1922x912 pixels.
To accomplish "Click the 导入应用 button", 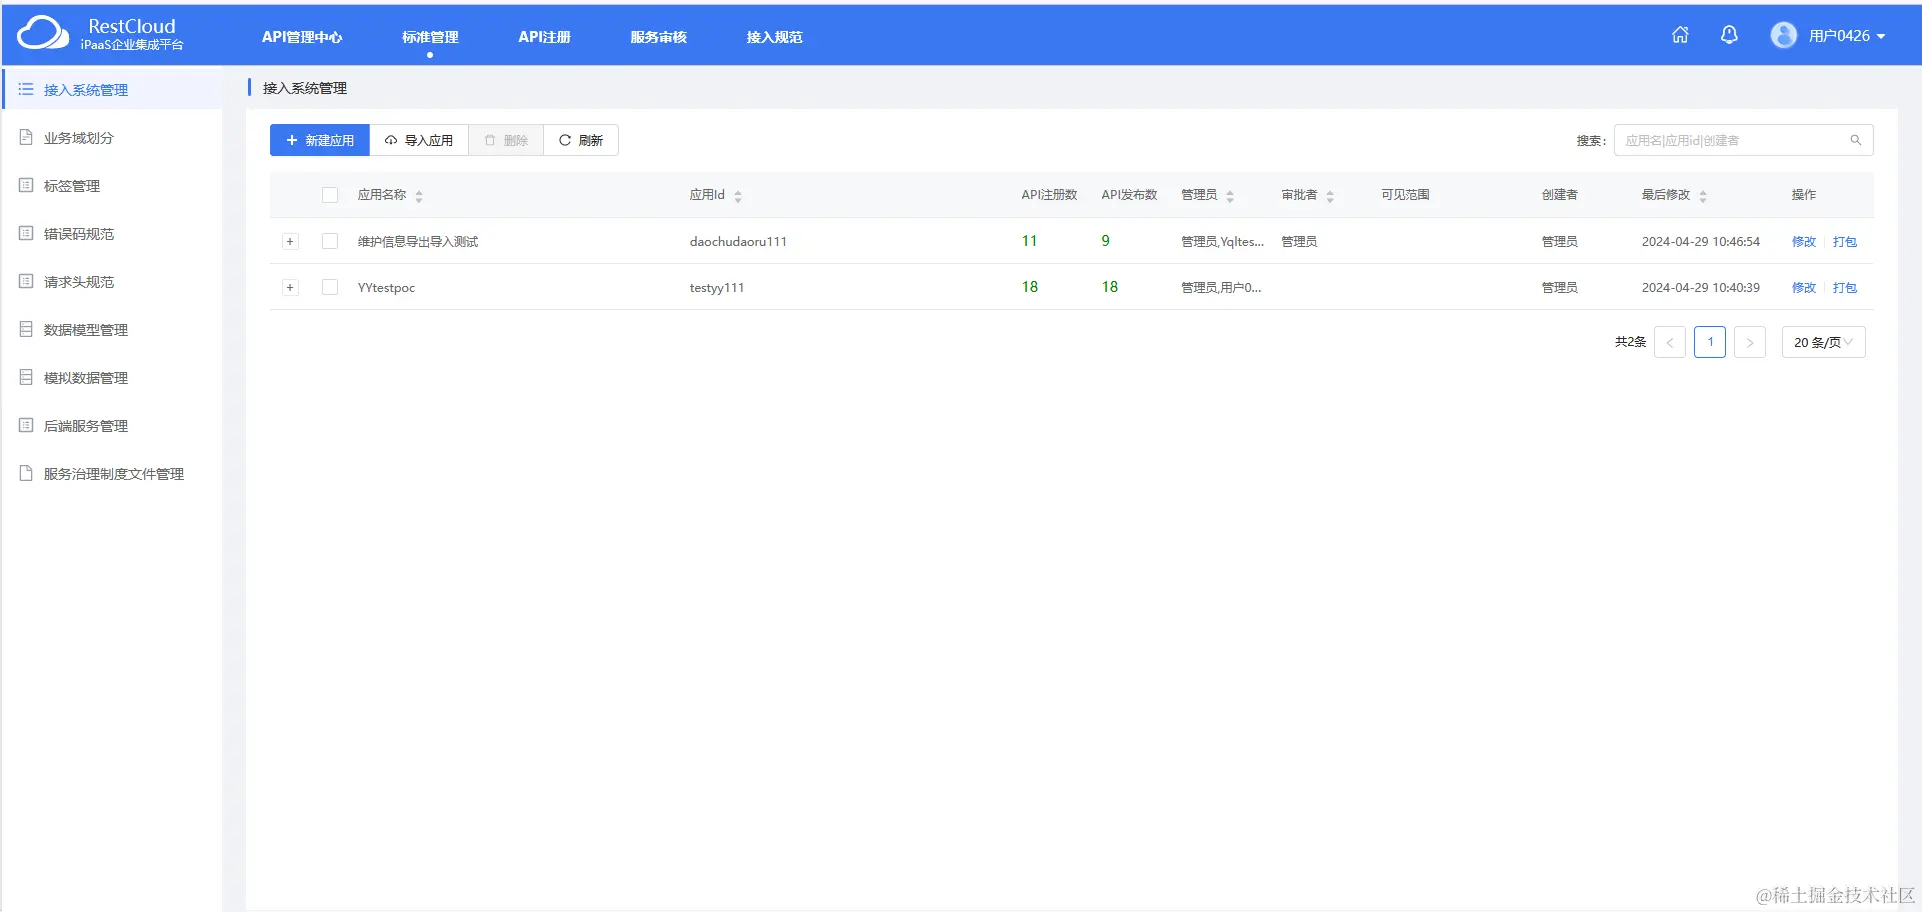I will click(419, 140).
